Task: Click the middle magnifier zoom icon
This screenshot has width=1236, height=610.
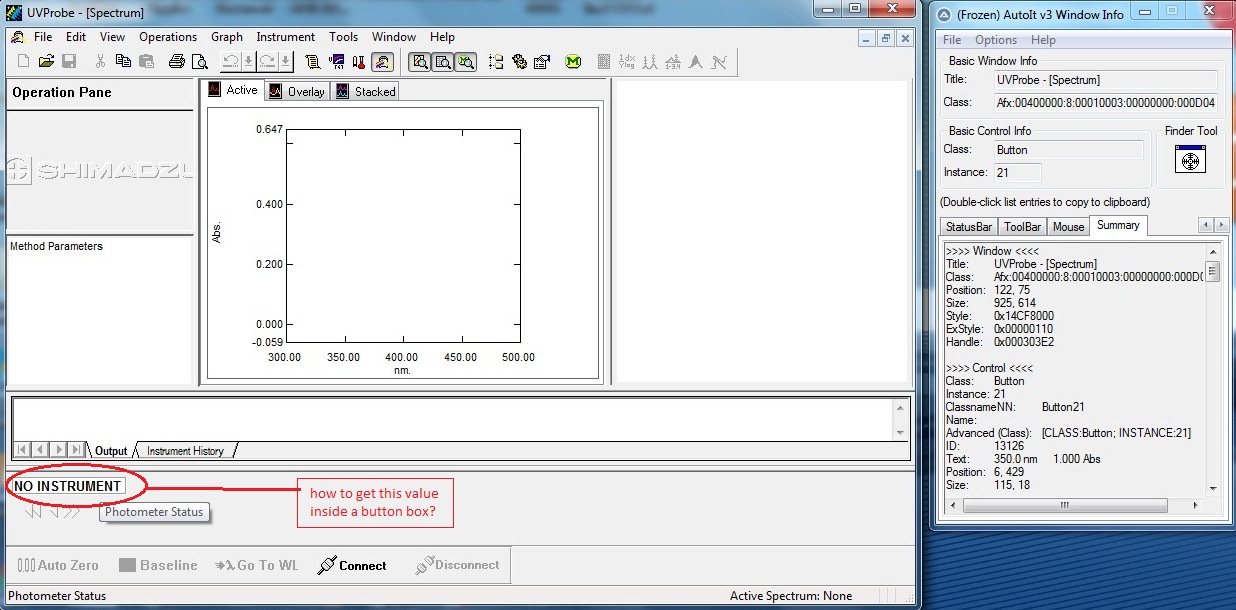Action: 443,62
